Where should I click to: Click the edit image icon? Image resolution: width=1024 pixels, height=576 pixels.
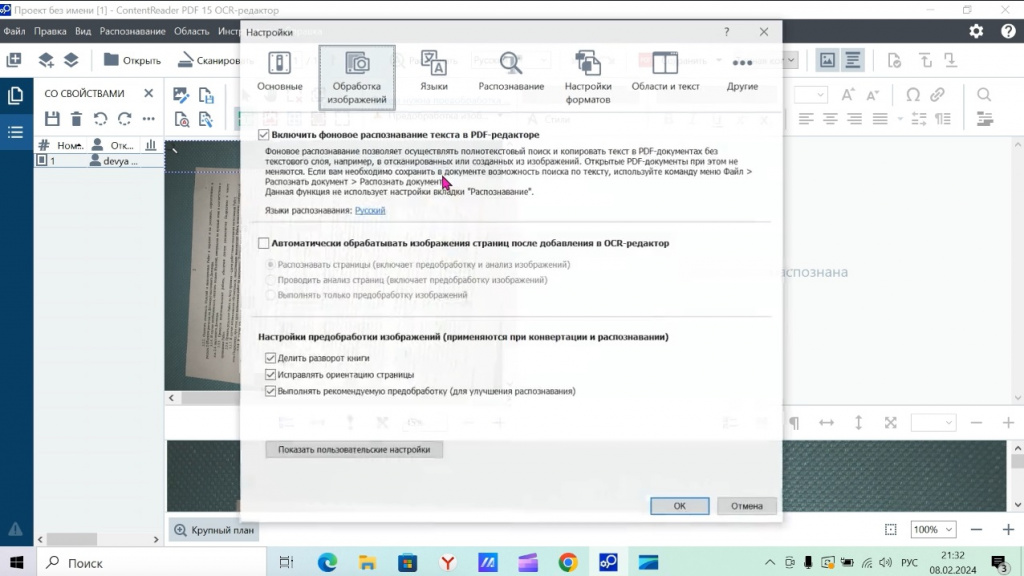(x=181, y=95)
